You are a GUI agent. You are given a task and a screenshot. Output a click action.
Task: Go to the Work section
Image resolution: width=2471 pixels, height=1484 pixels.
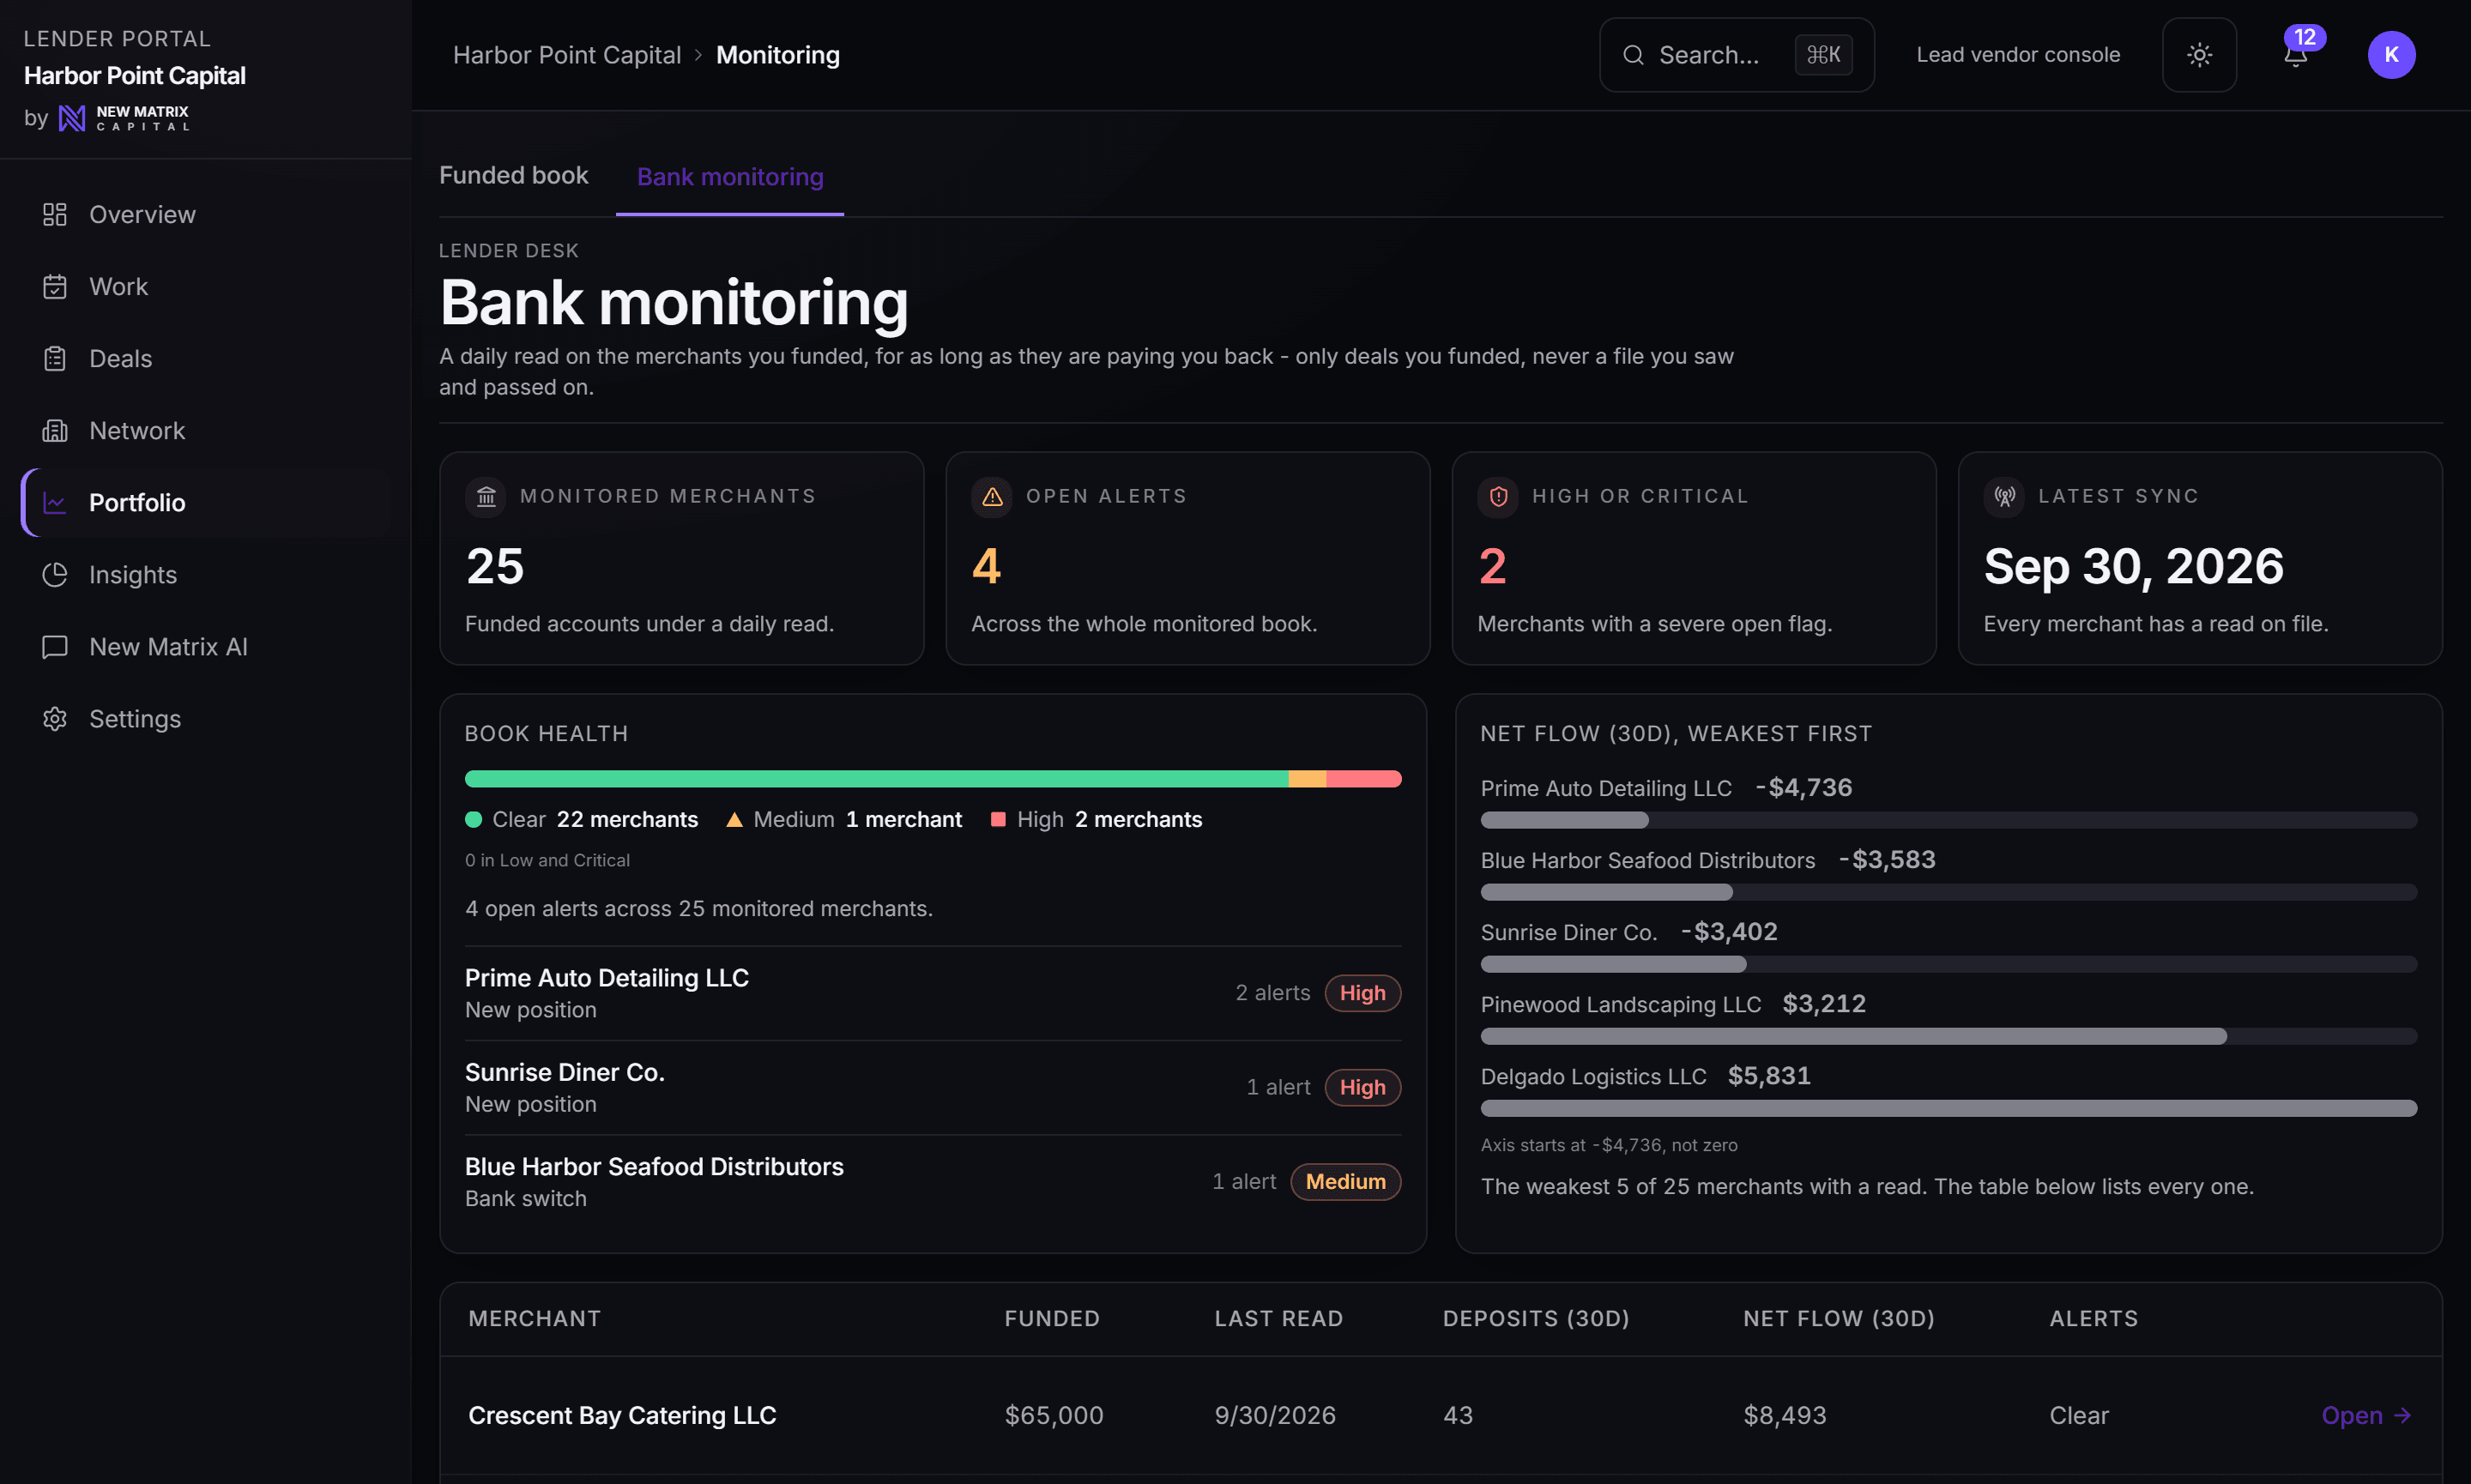point(205,286)
